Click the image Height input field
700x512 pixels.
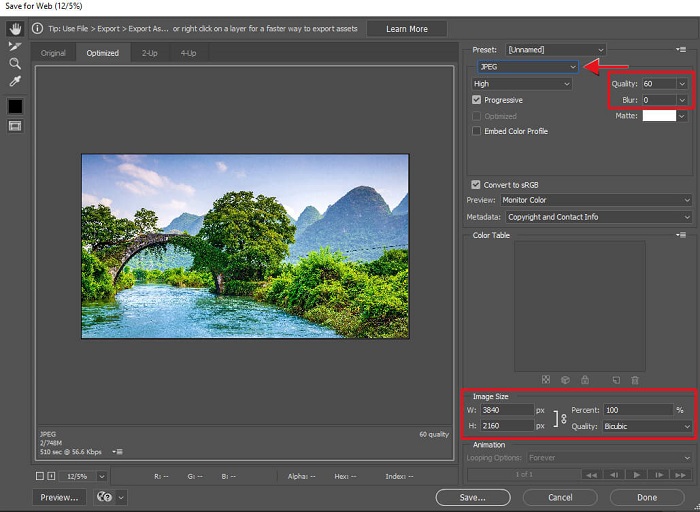tap(507, 426)
